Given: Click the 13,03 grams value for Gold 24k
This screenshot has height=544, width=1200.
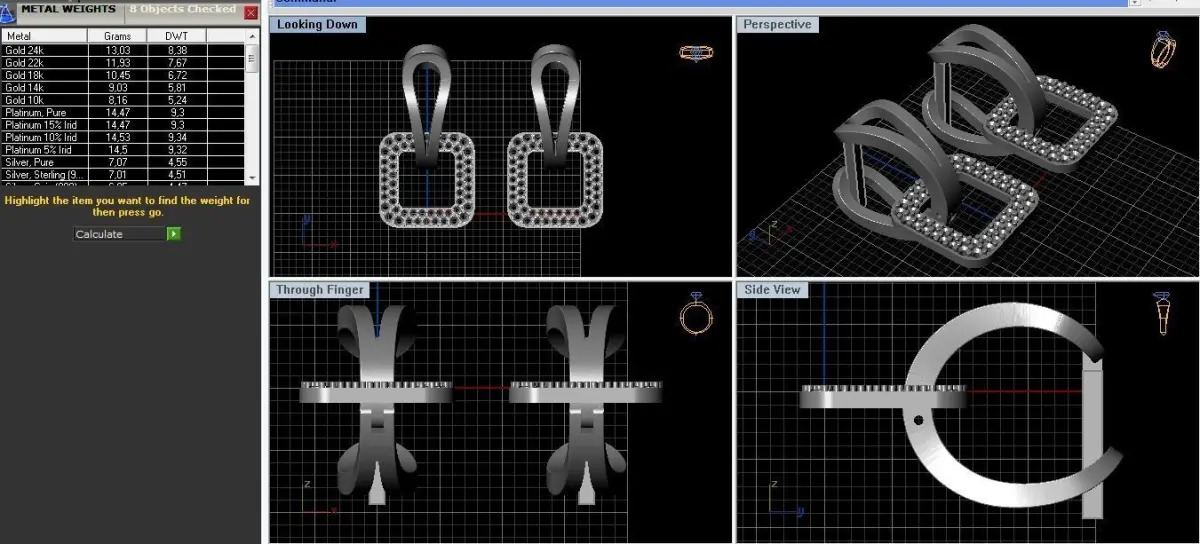Looking at the screenshot, I should pyautogui.click(x=118, y=50).
